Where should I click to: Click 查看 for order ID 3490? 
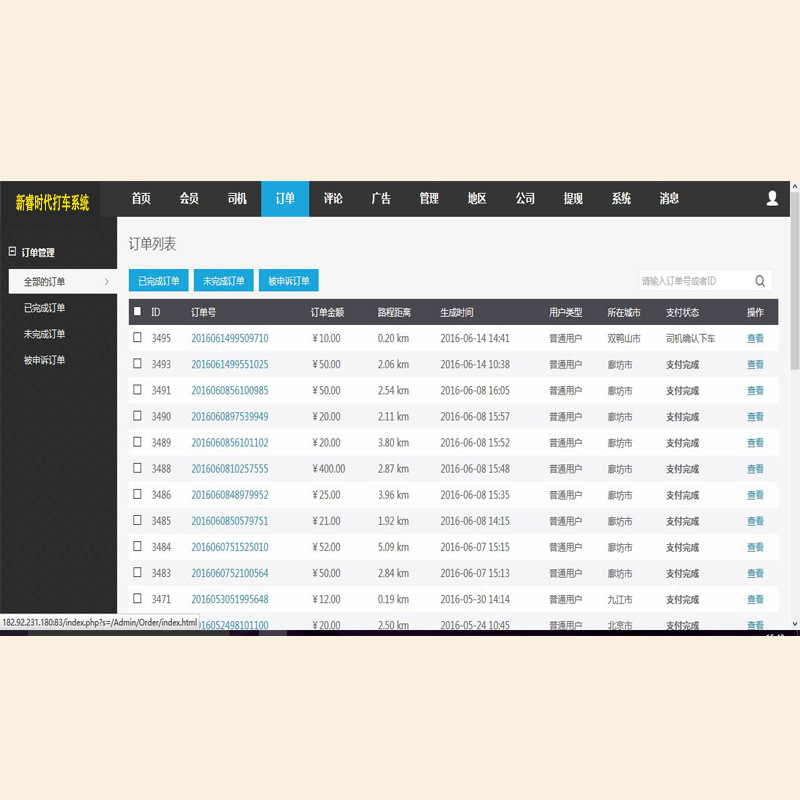pos(755,416)
